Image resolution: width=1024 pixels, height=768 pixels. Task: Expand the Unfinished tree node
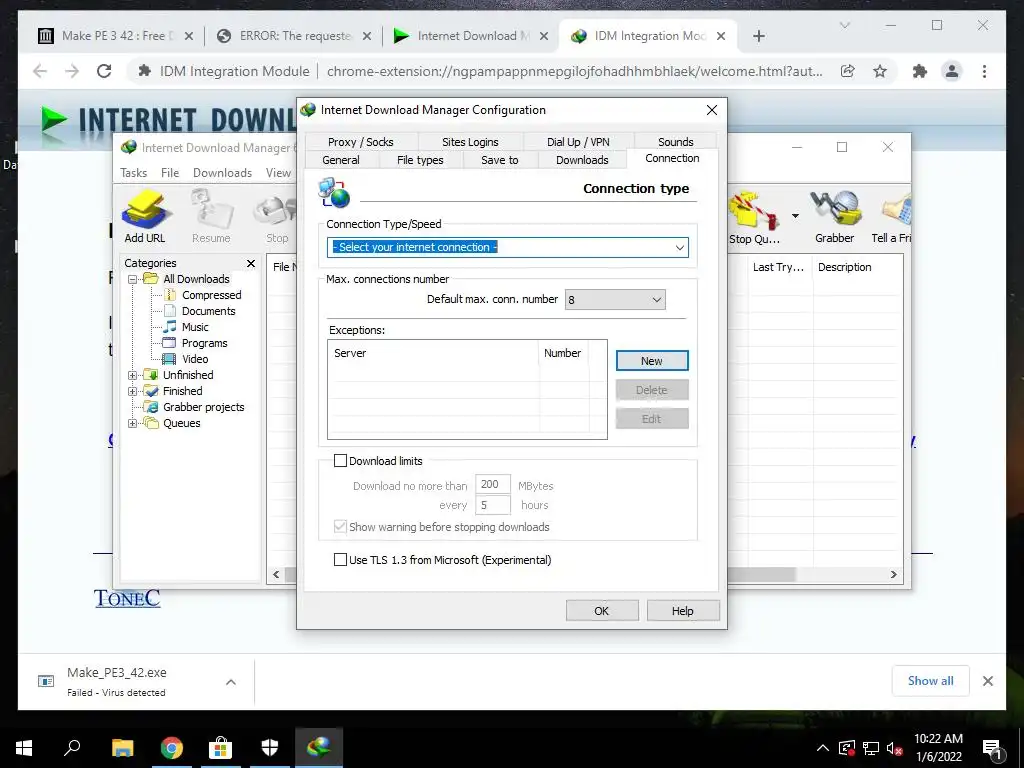click(133, 376)
